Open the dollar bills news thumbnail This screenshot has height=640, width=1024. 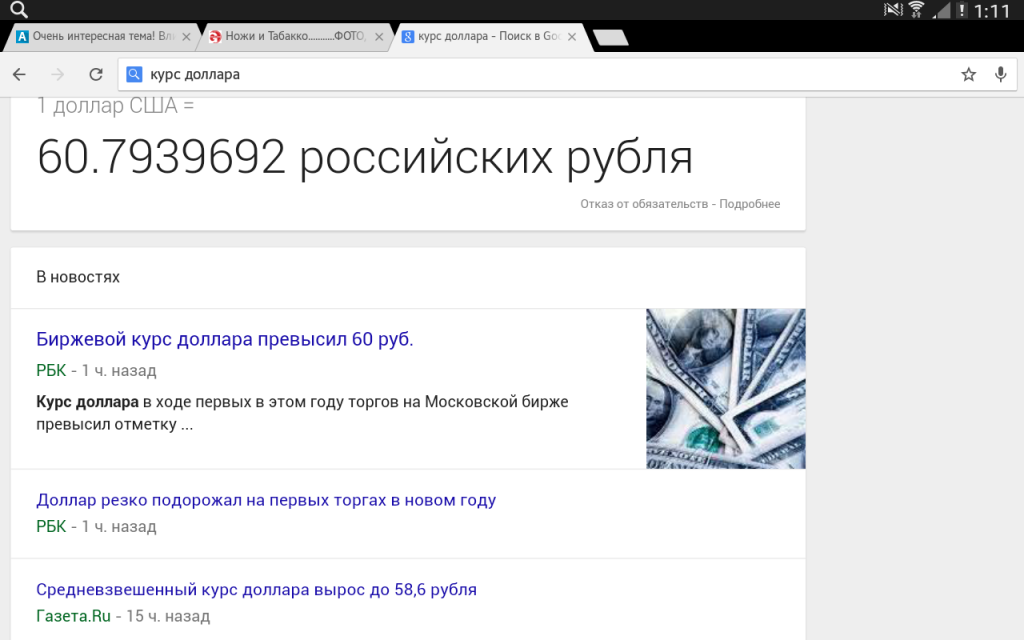tap(725, 388)
